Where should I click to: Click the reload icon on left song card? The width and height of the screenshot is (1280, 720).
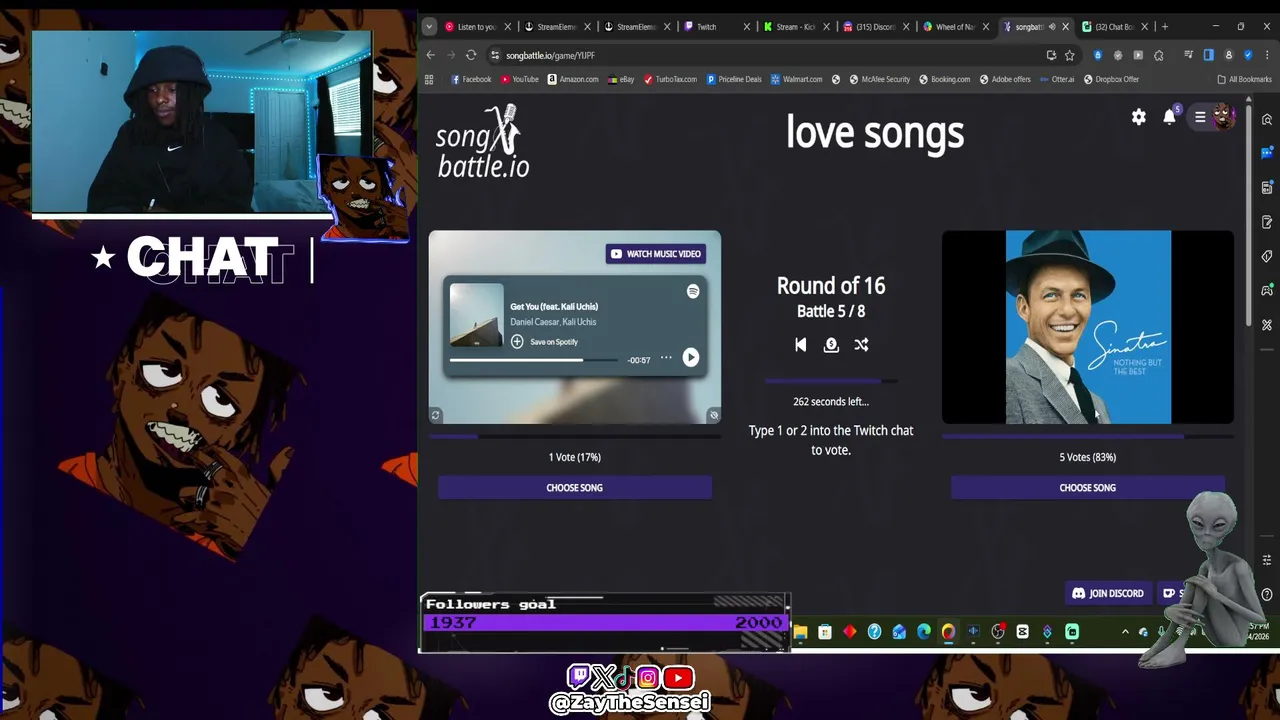pyautogui.click(x=435, y=415)
